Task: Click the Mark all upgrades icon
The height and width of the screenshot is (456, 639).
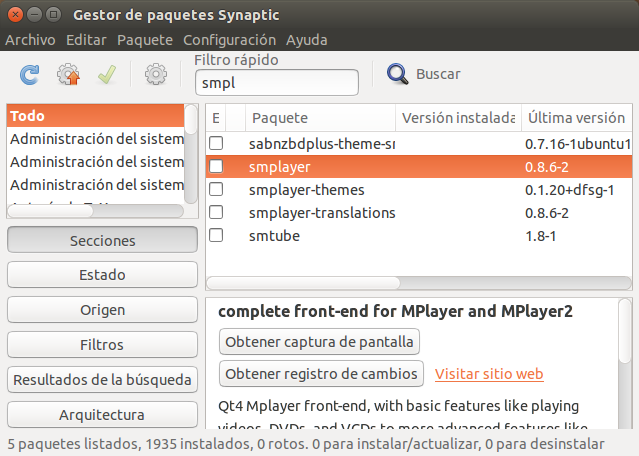Action: [68, 75]
